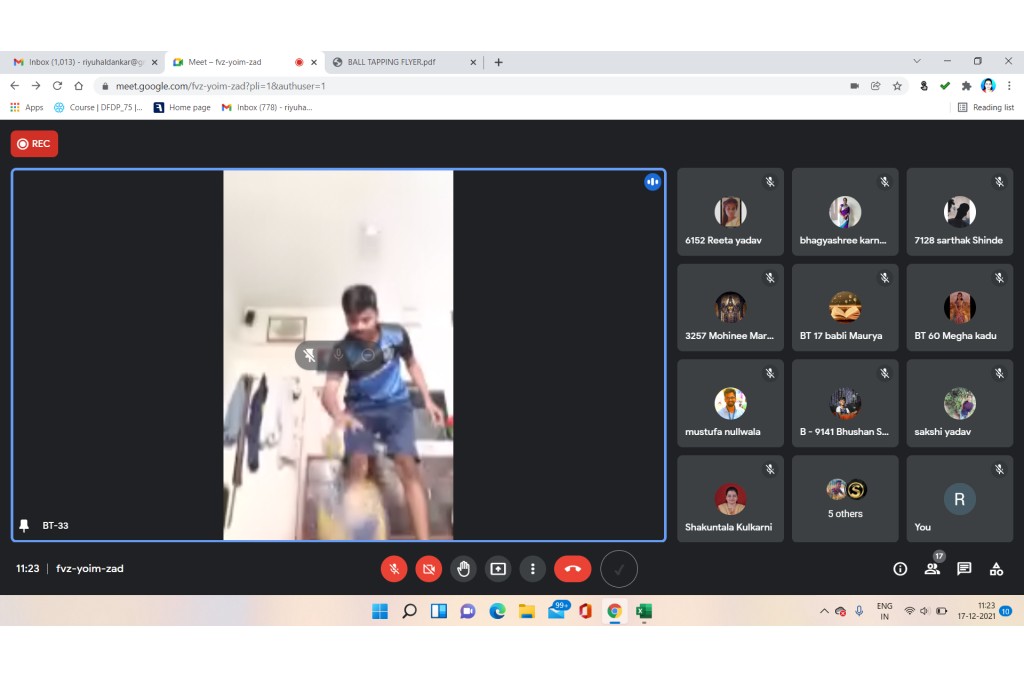Open the Chrome profile avatar
This screenshot has width=1024, height=678.
988,86
